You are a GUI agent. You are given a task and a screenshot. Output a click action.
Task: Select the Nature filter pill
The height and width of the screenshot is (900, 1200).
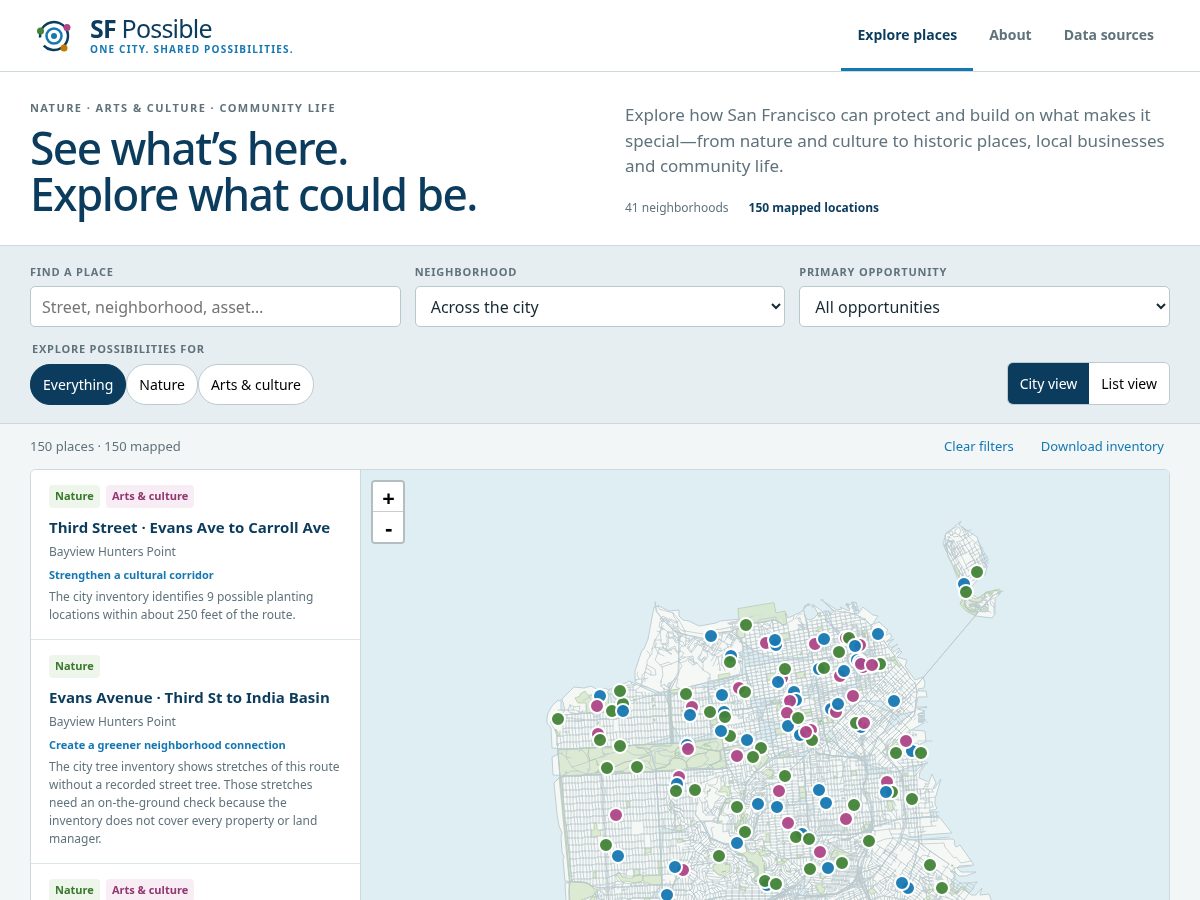(162, 385)
